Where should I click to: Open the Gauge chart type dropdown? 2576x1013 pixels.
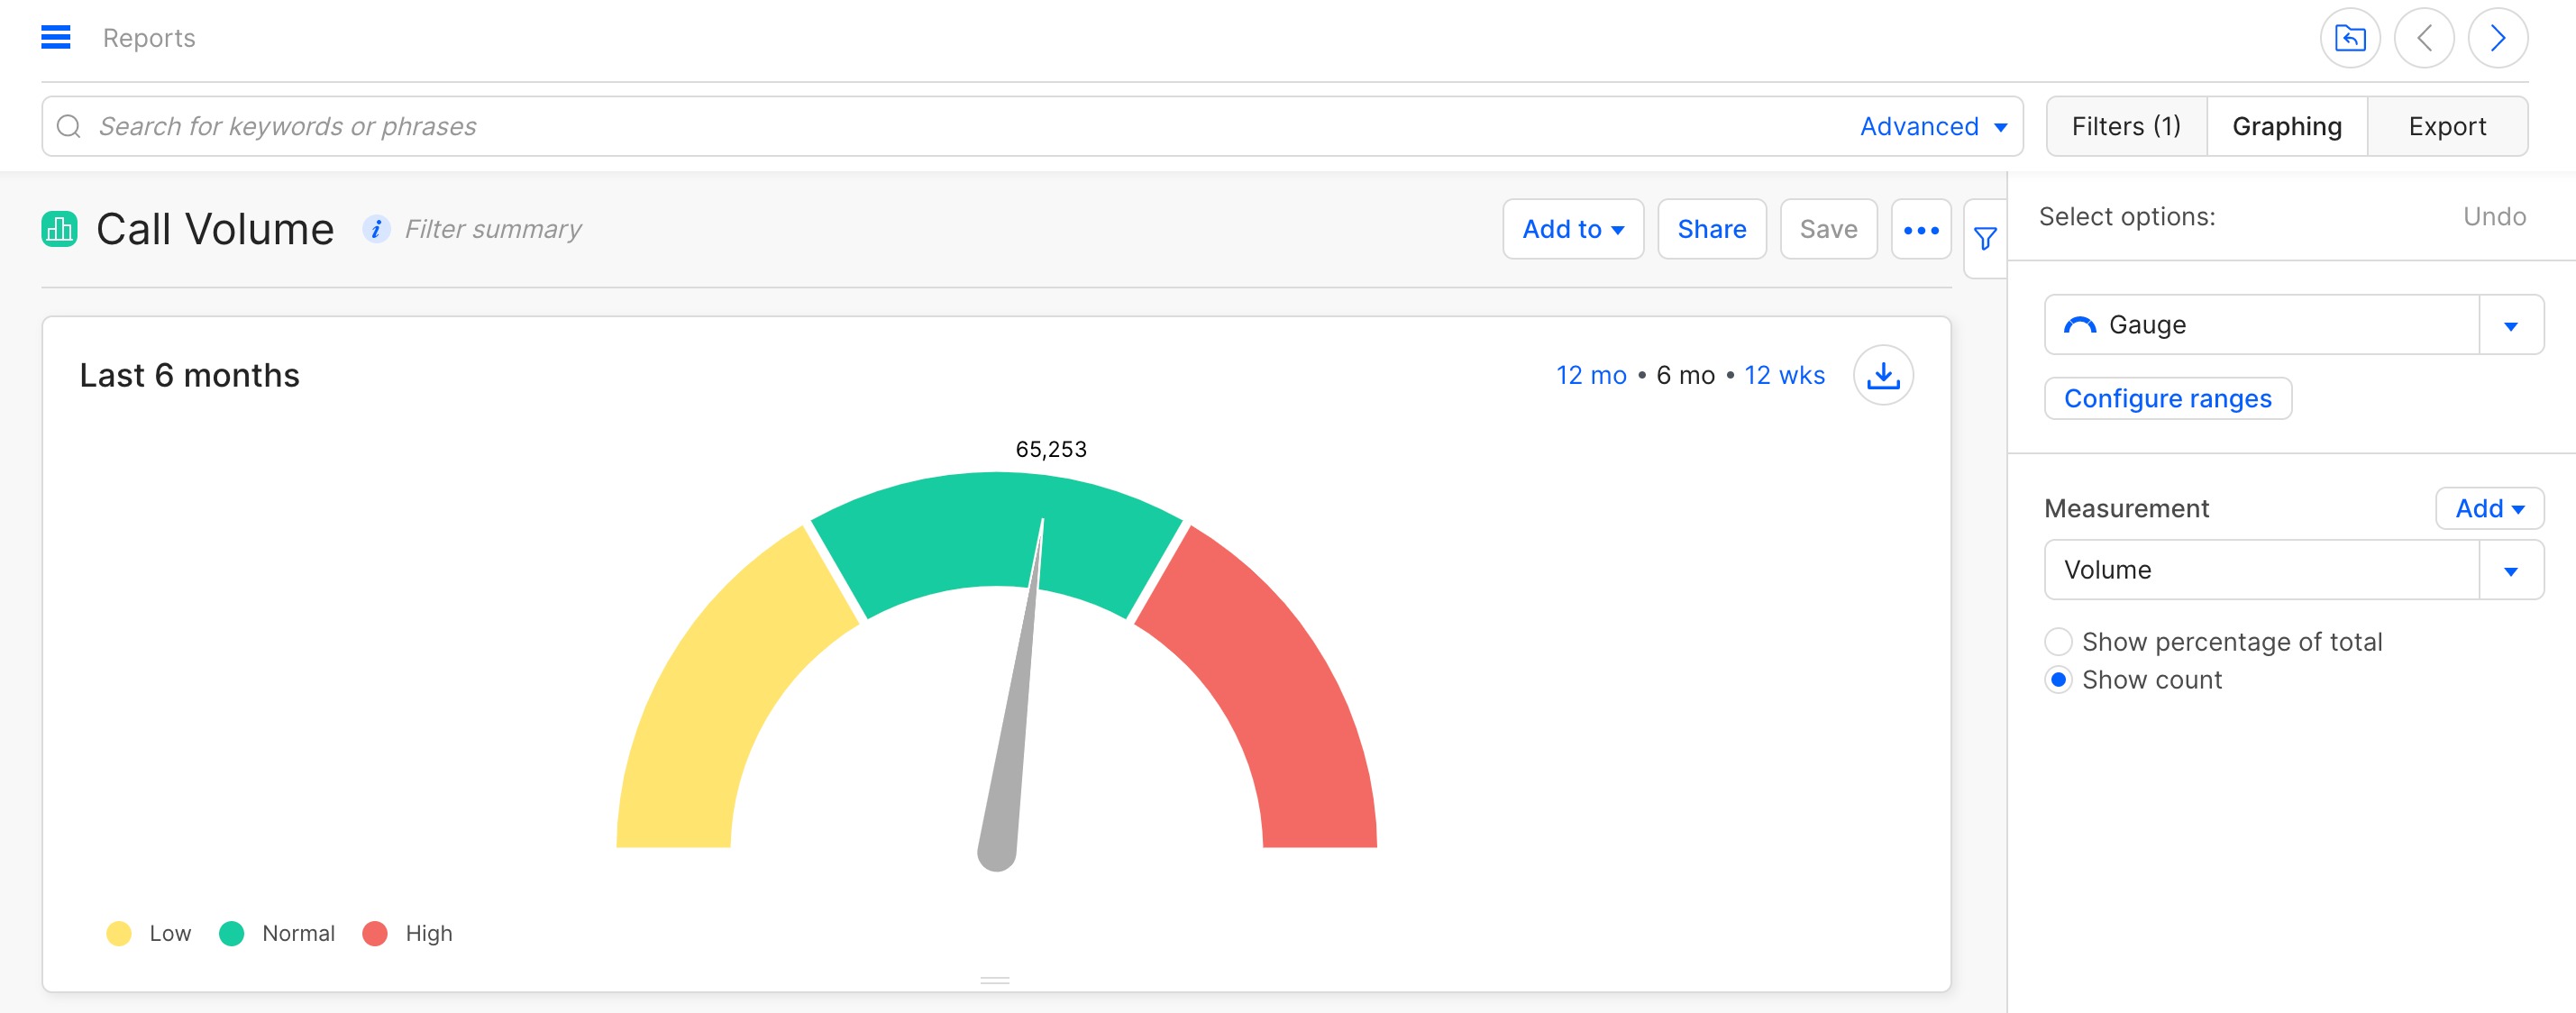[x=2510, y=324]
